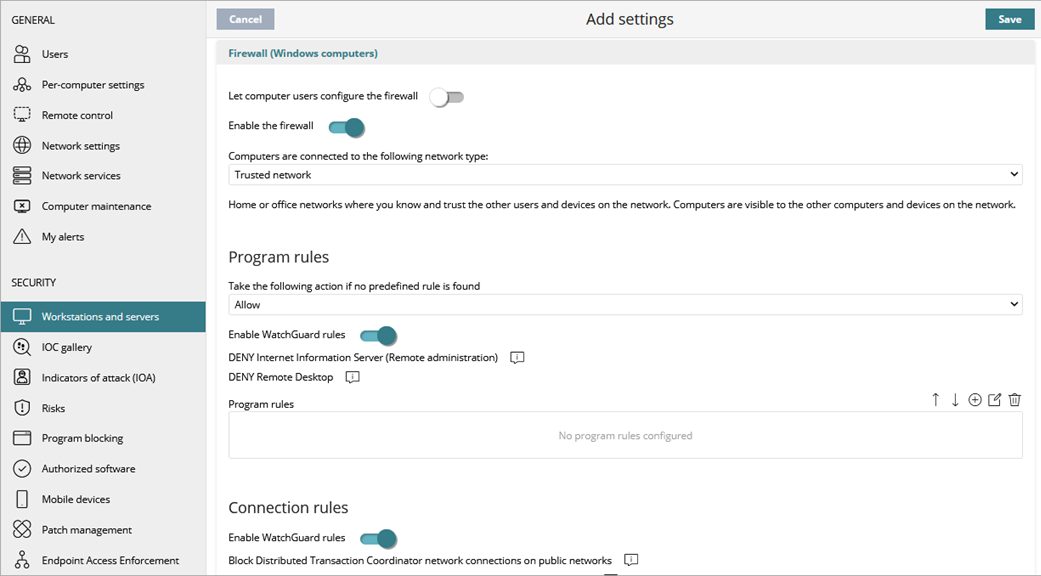Click the Save button
This screenshot has width=1041, height=576.
1009,18
